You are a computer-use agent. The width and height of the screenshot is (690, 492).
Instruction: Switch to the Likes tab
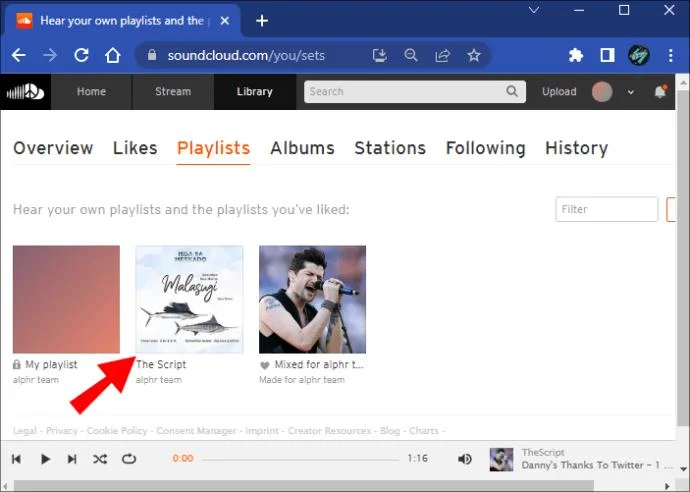pos(135,148)
